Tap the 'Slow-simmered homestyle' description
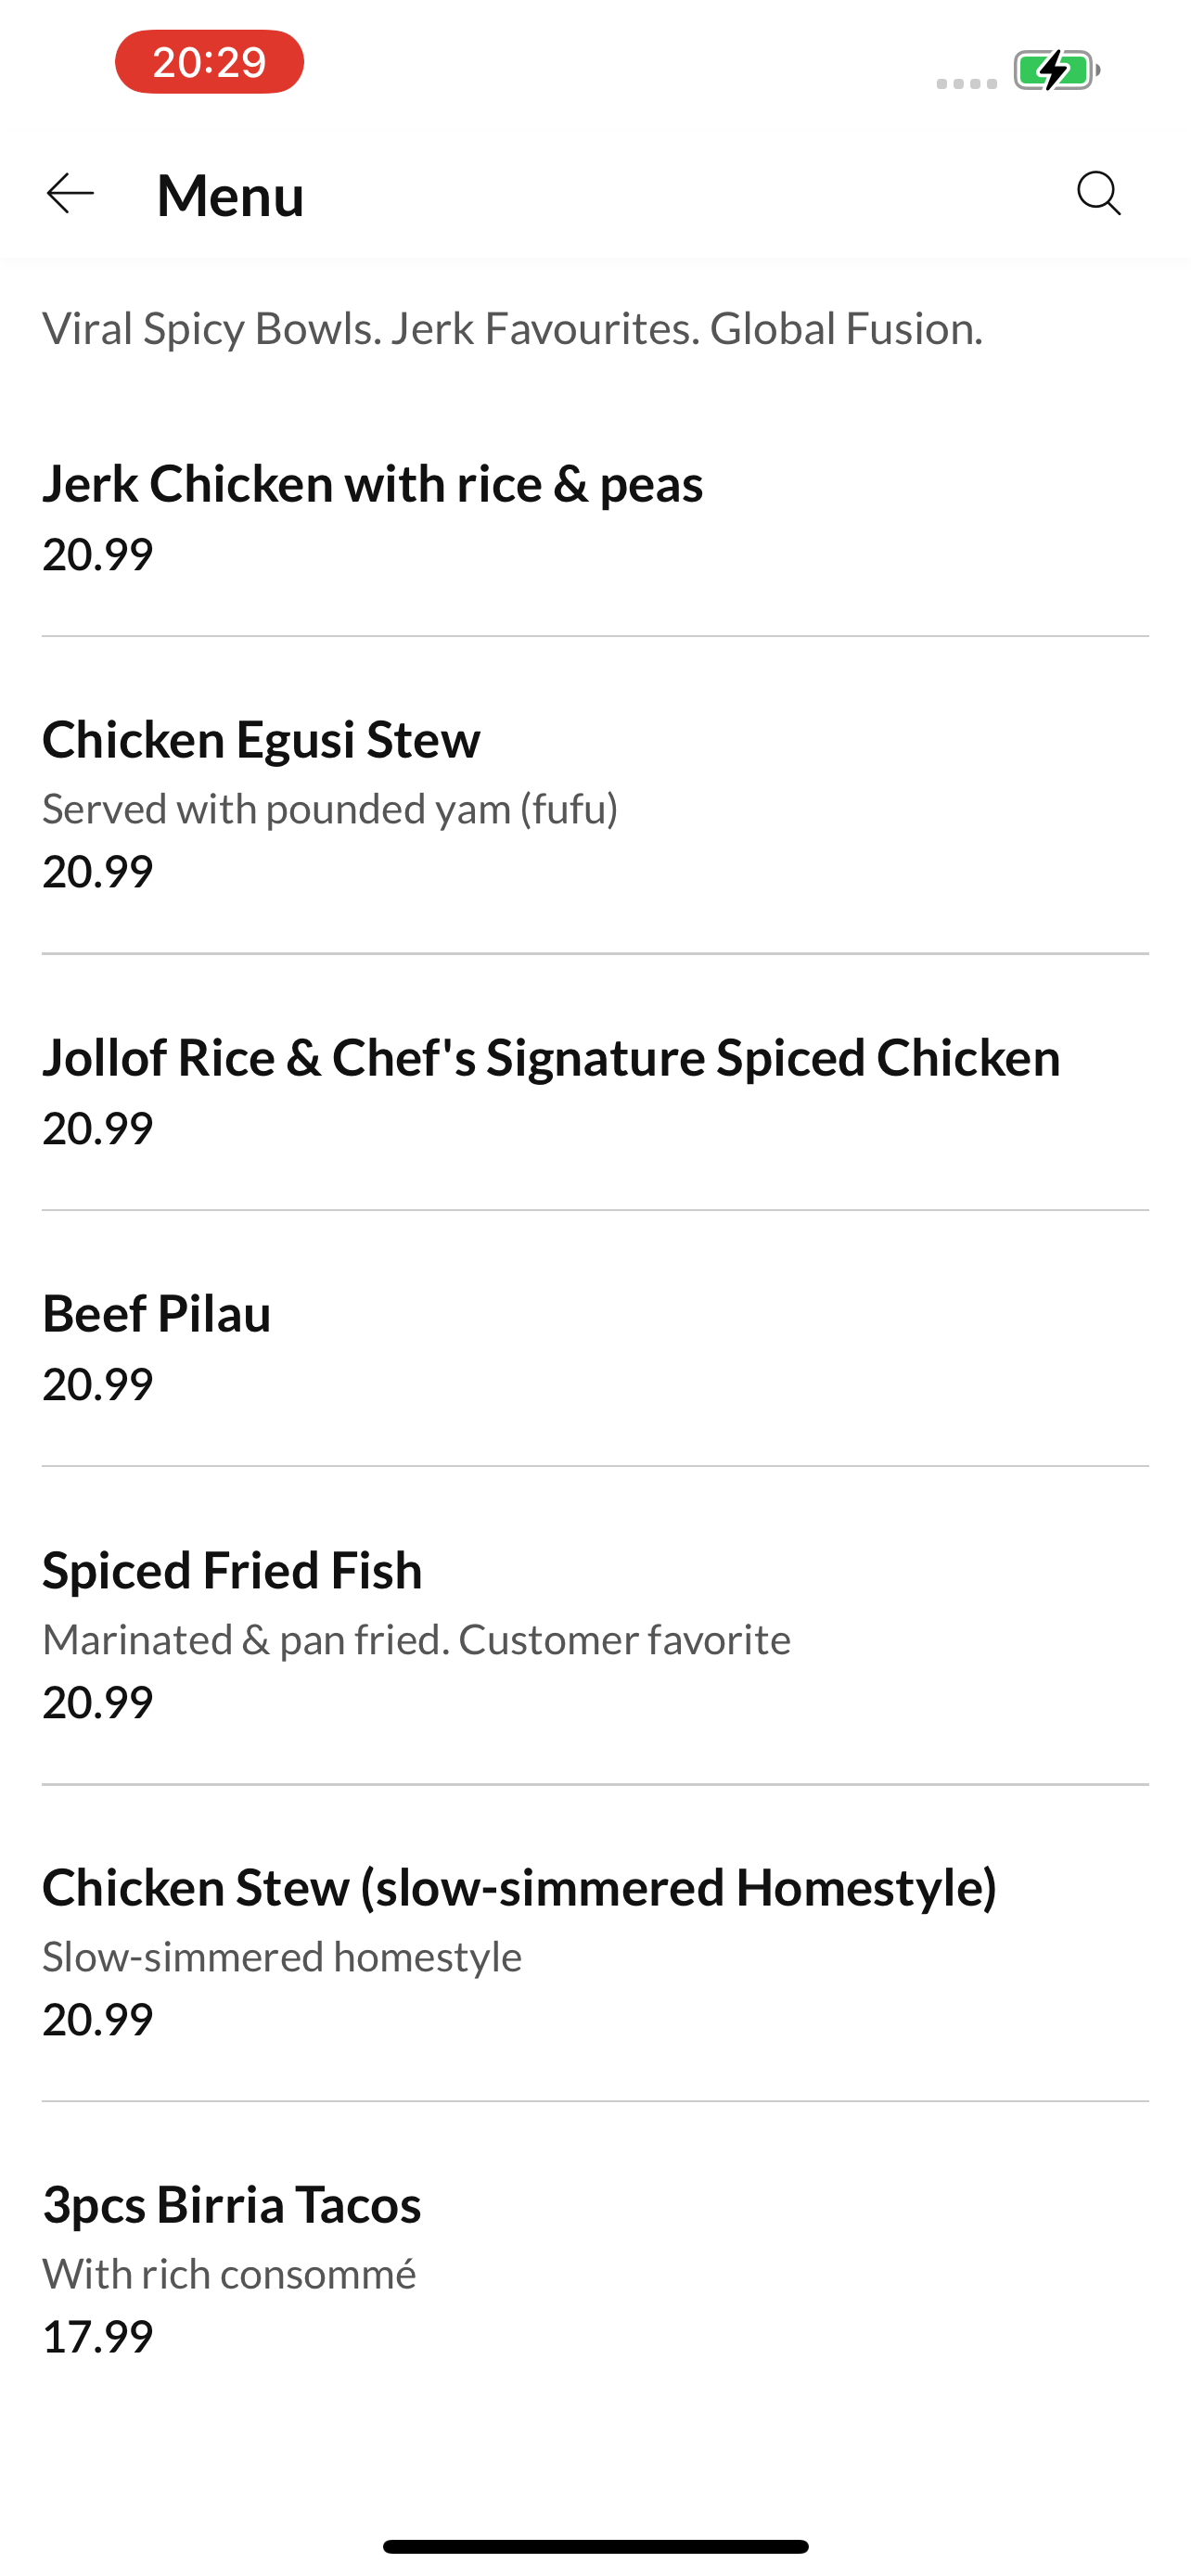This screenshot has width=1191, height=2576. coord(282,1957)
